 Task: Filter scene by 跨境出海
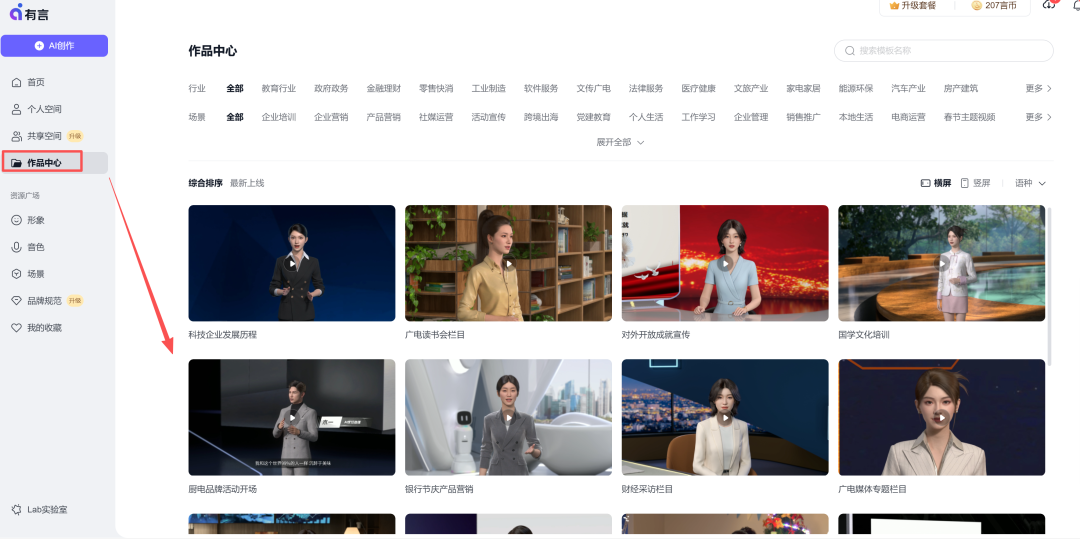tap(541, 118)
